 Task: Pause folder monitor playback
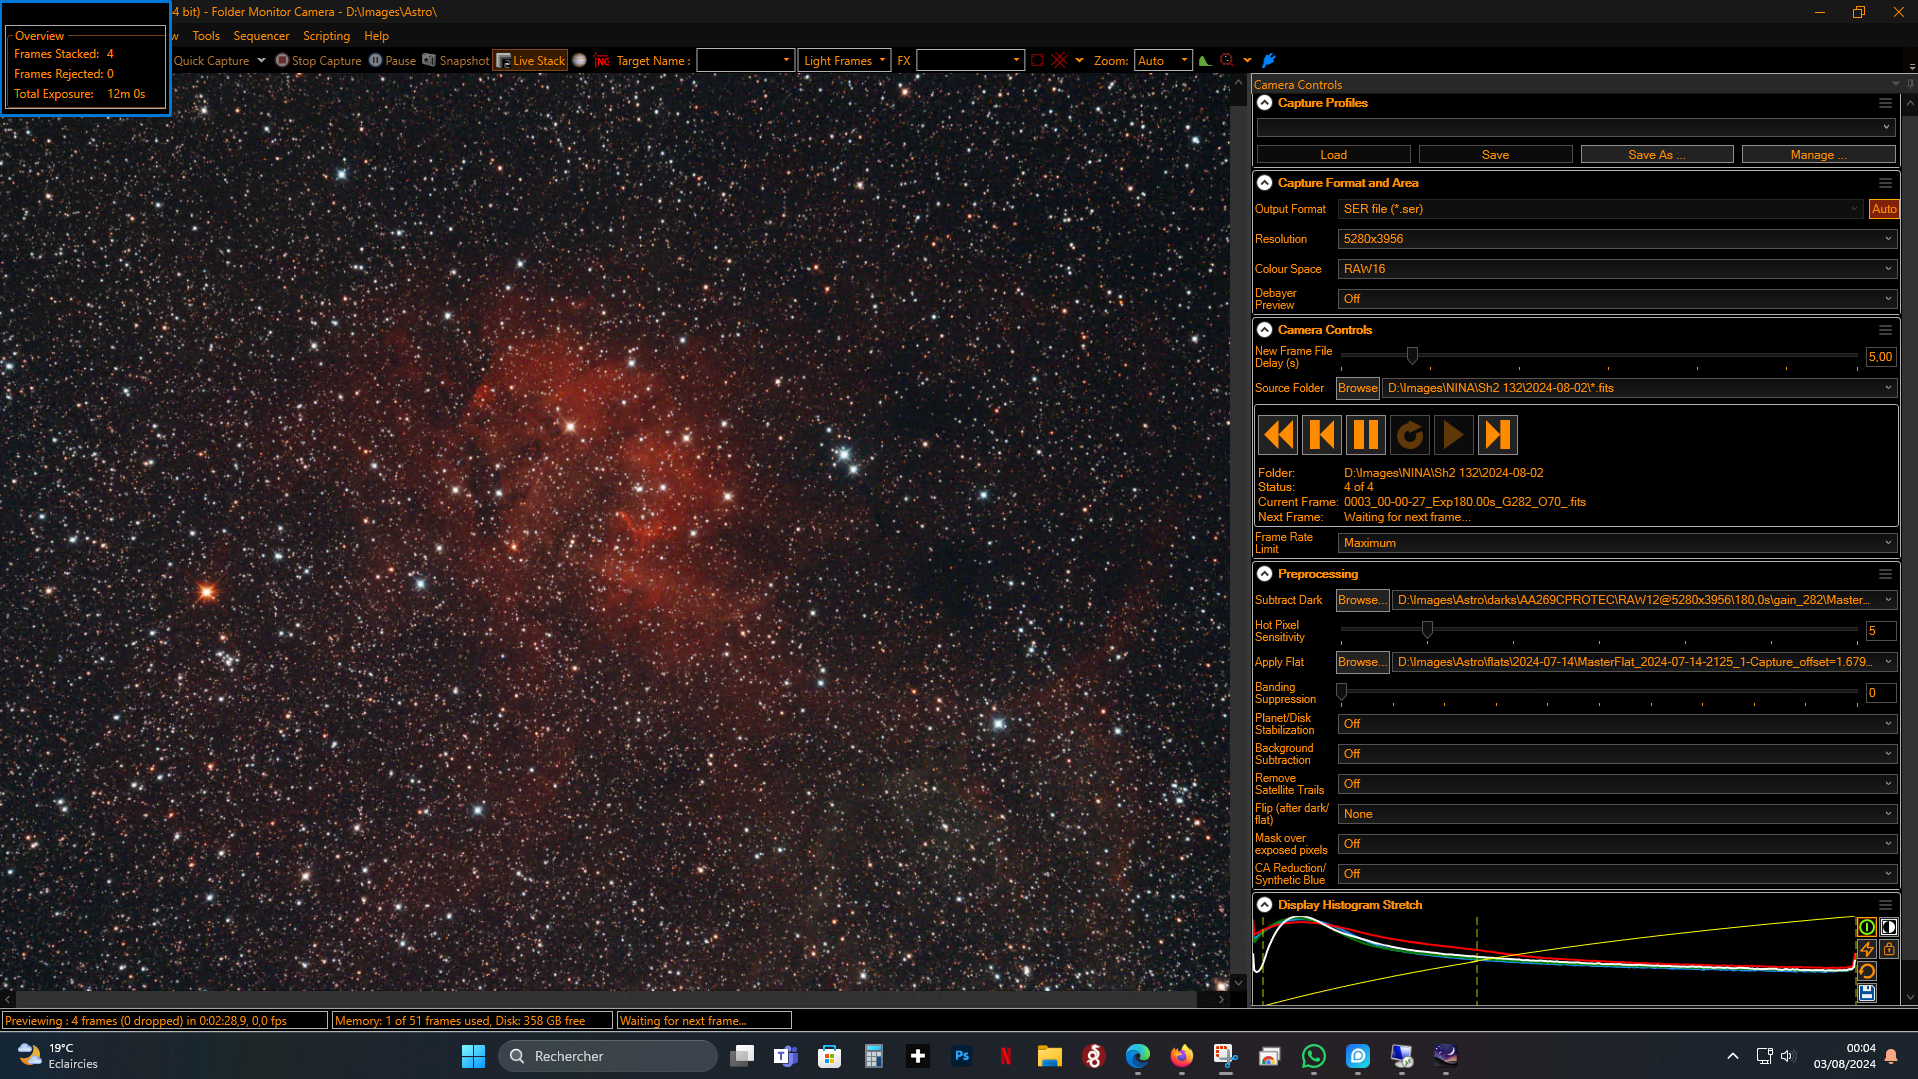pos(1366,435)
